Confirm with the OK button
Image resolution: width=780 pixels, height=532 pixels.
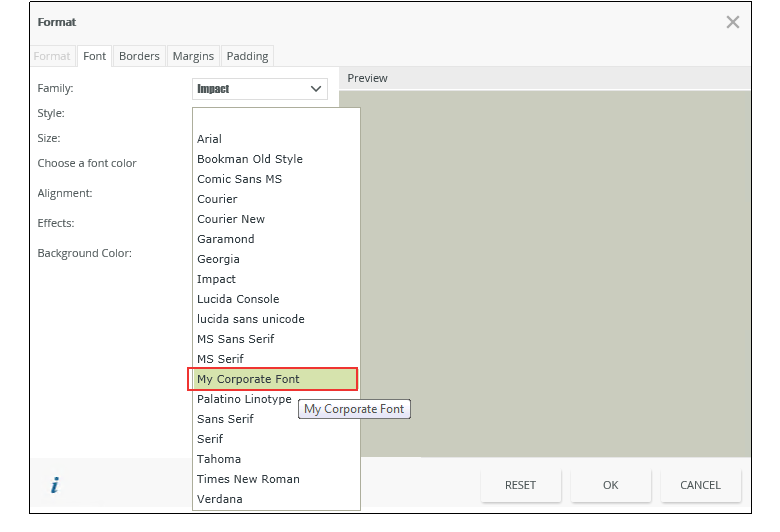click(610, 485)
